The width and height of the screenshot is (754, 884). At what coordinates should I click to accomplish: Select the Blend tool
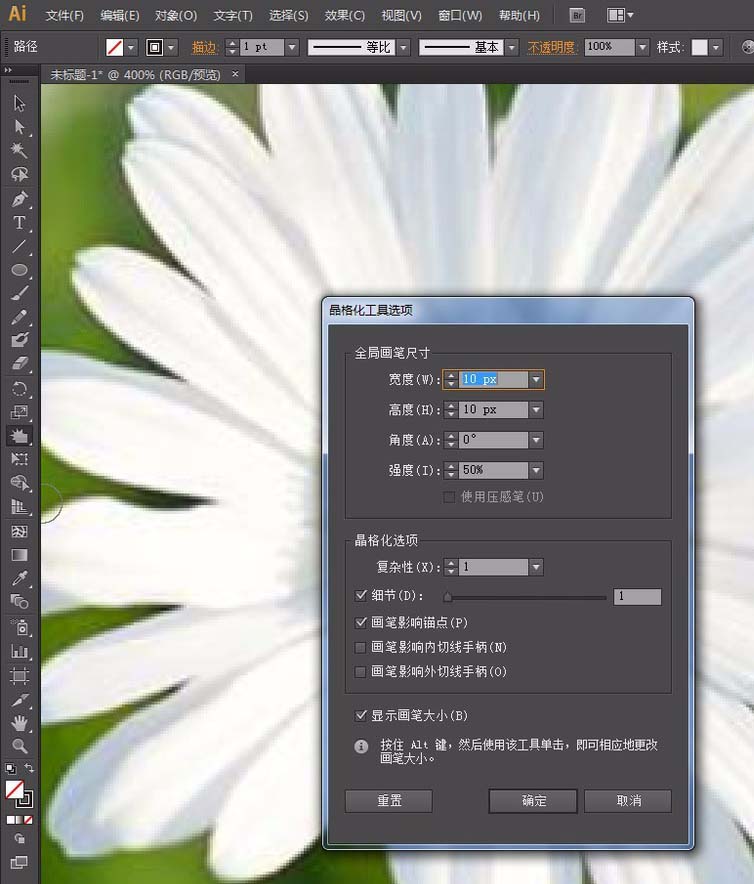tap(19, 603)
